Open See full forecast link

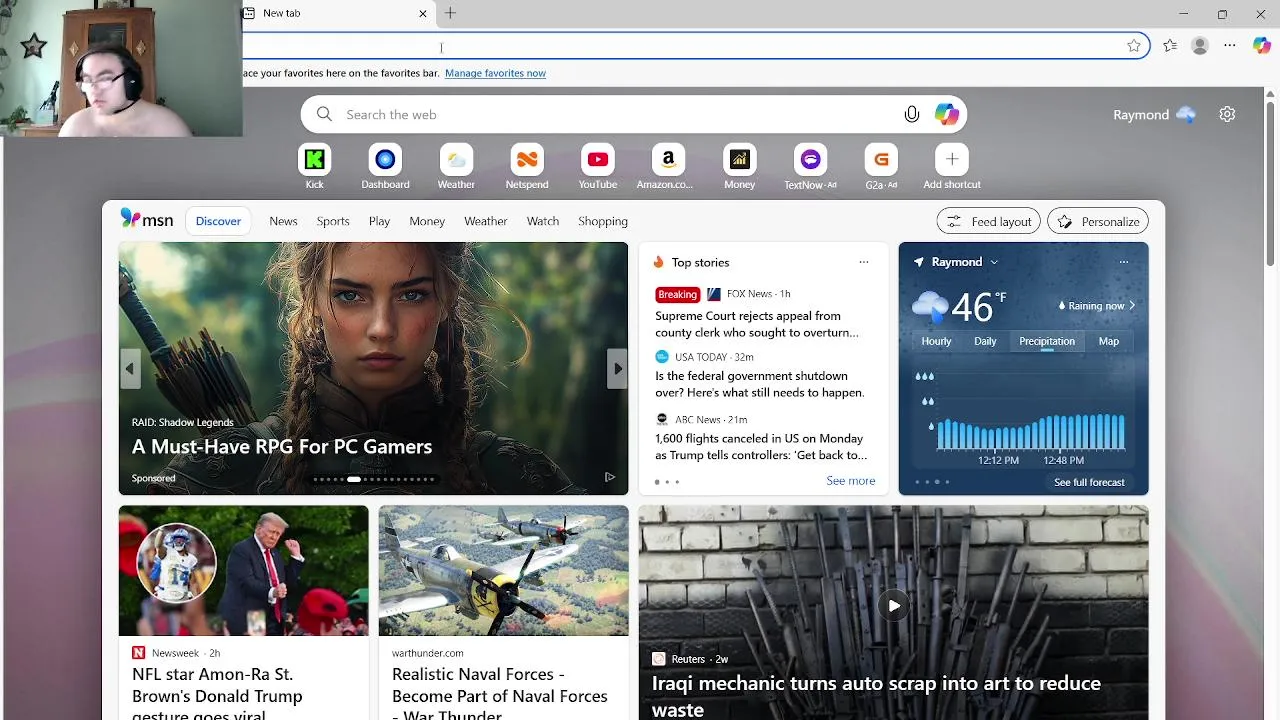(x=1089, y=482)
